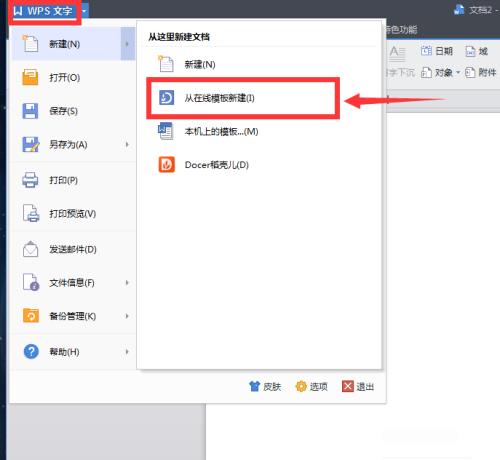Click the 帮助(H) question mark icon
The height and width of the screenshot is (460, 500).
point(31,351)
